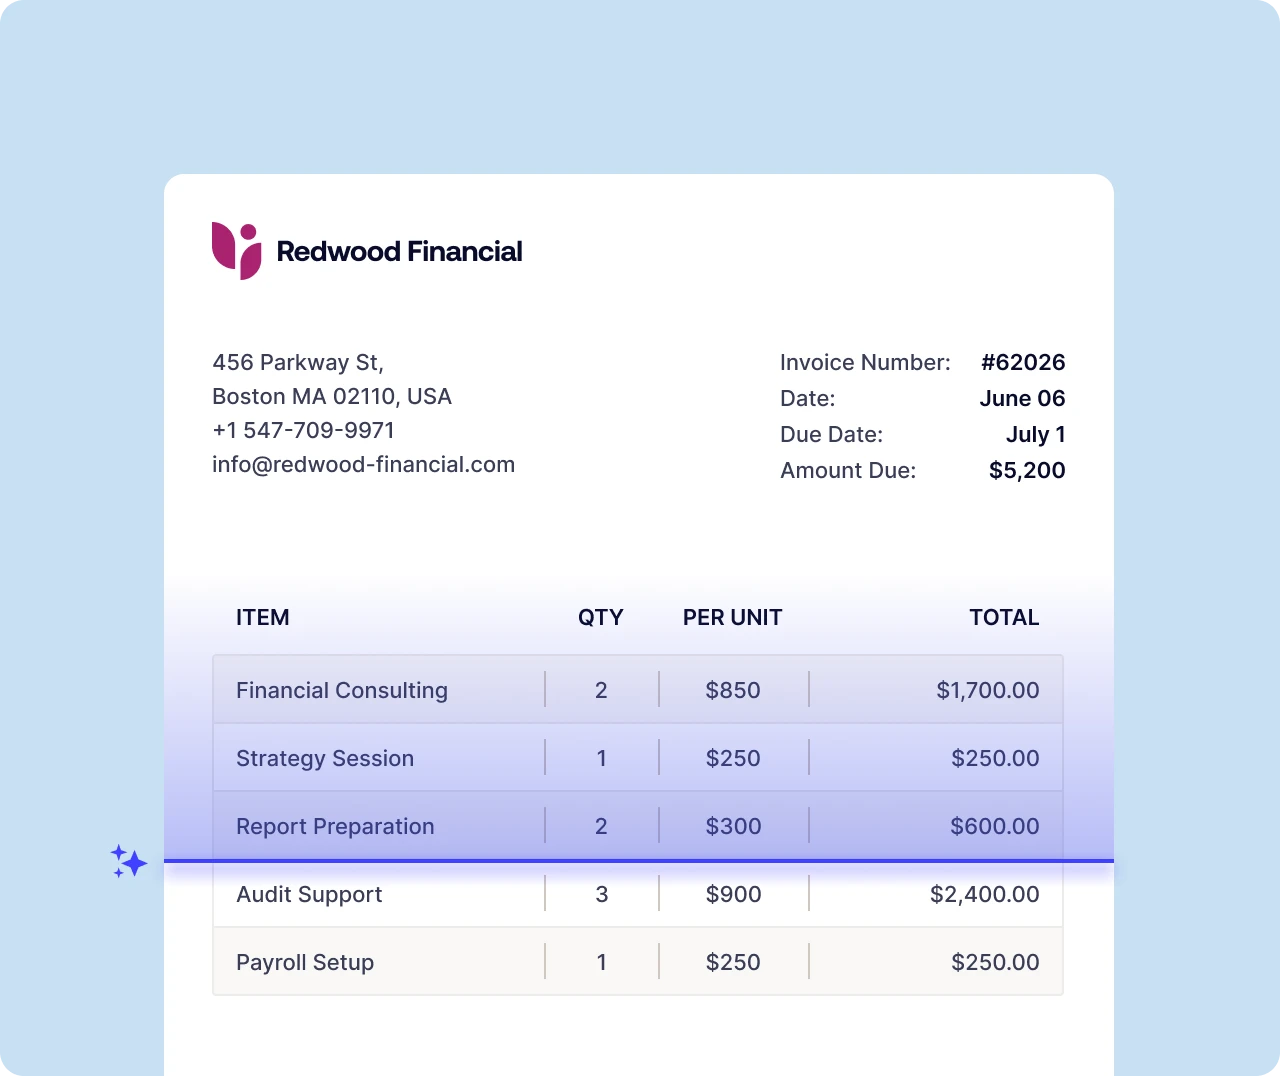Click the TOTAL column header
The width and height of the screenshot is (1280, 1076).
click(x=1004, y=617)
